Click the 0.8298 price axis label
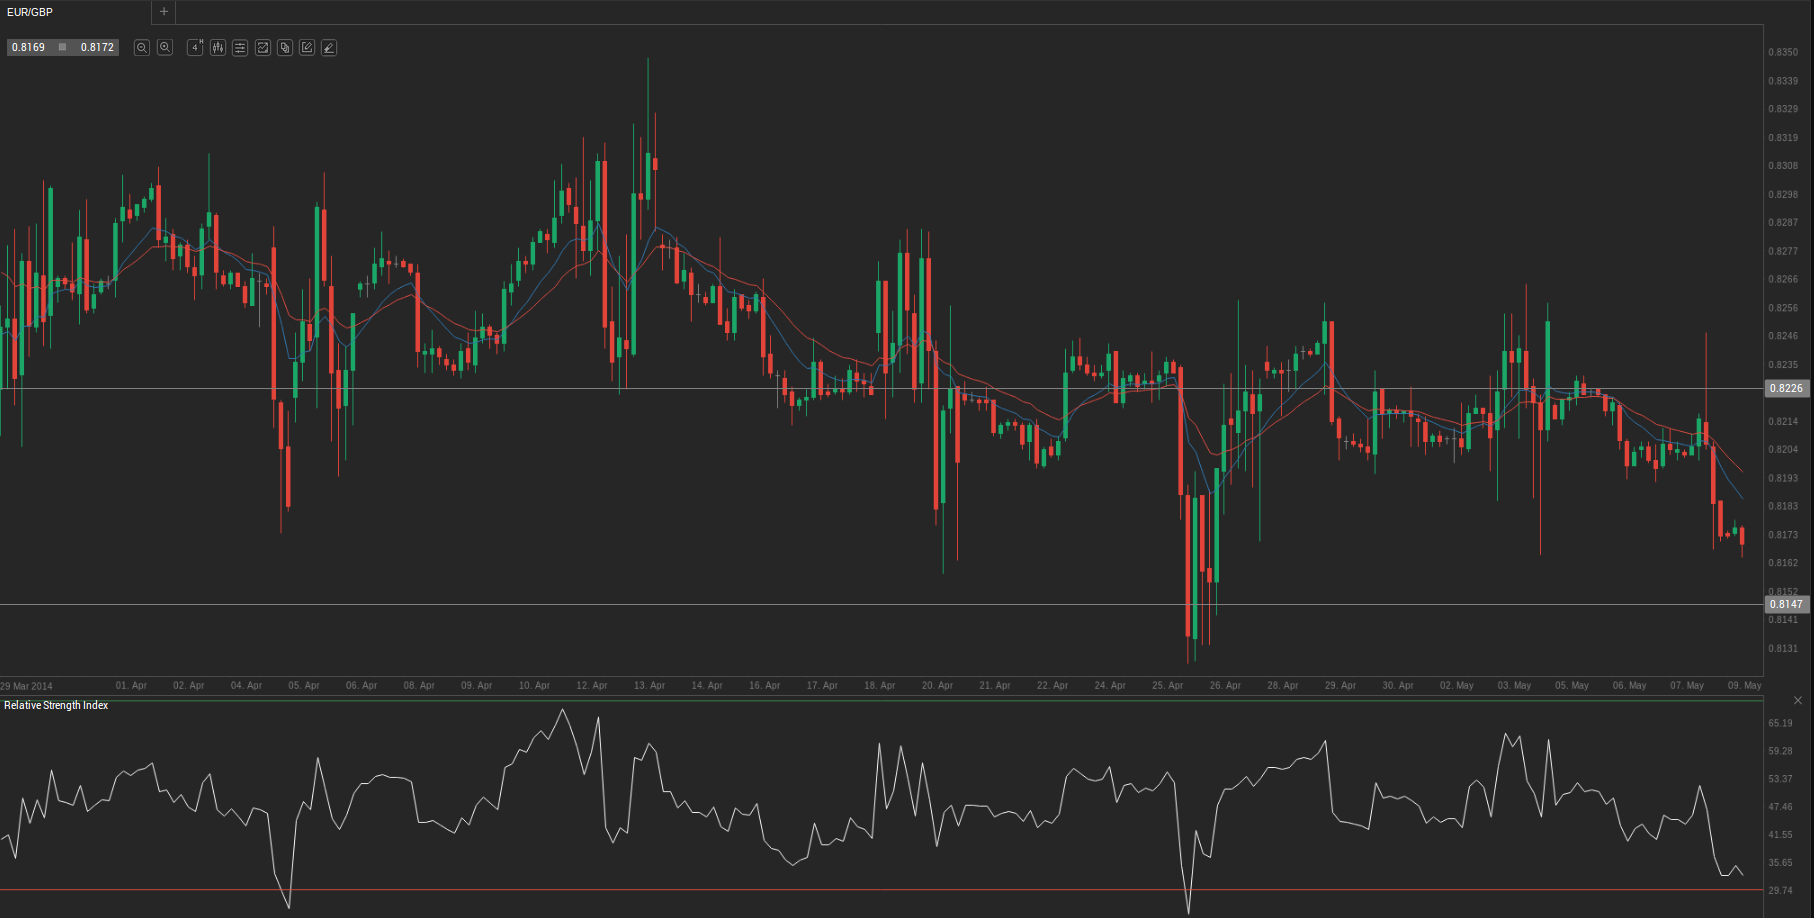Image resolution: width=1814 pixels, height=918 pixels. coord(1783,195)
